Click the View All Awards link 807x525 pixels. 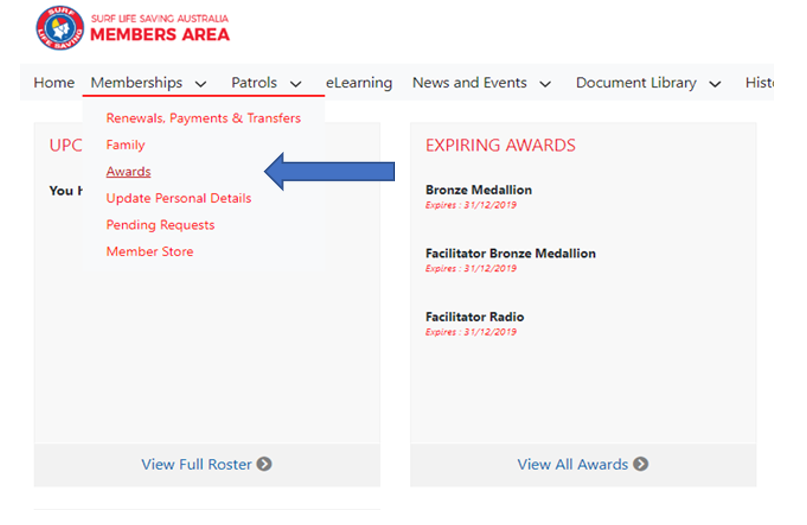573,464
